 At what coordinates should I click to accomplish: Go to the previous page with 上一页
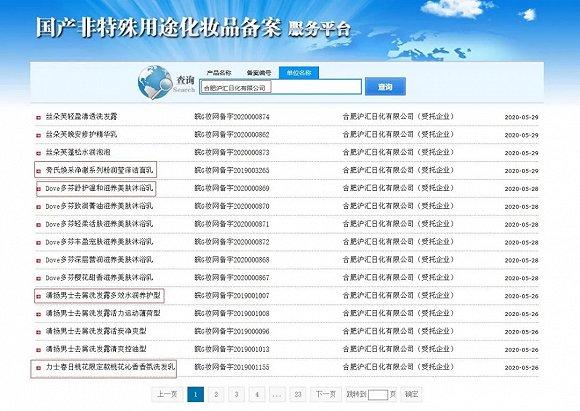167,394
